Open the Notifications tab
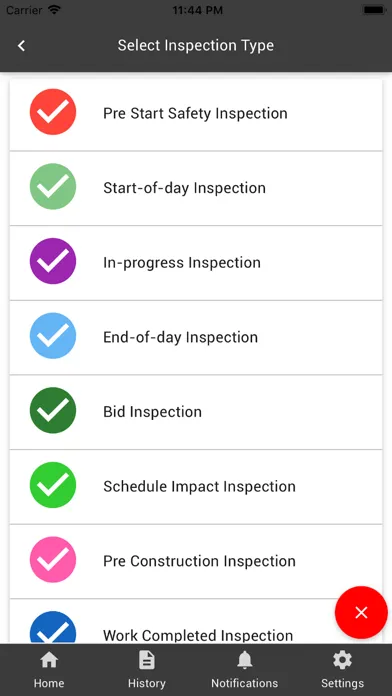Screen dimensions: 392x696 pyautogui.click(x=245, y=670)
